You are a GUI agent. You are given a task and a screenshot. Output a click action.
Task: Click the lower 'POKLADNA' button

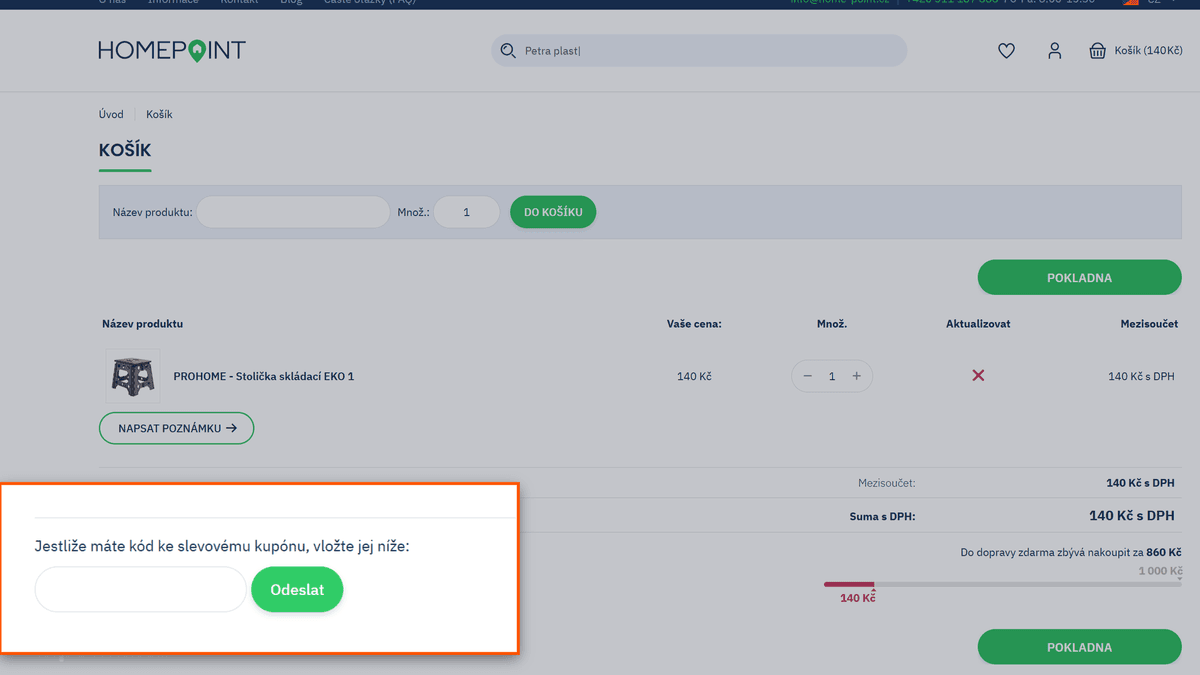[1079, 647]
